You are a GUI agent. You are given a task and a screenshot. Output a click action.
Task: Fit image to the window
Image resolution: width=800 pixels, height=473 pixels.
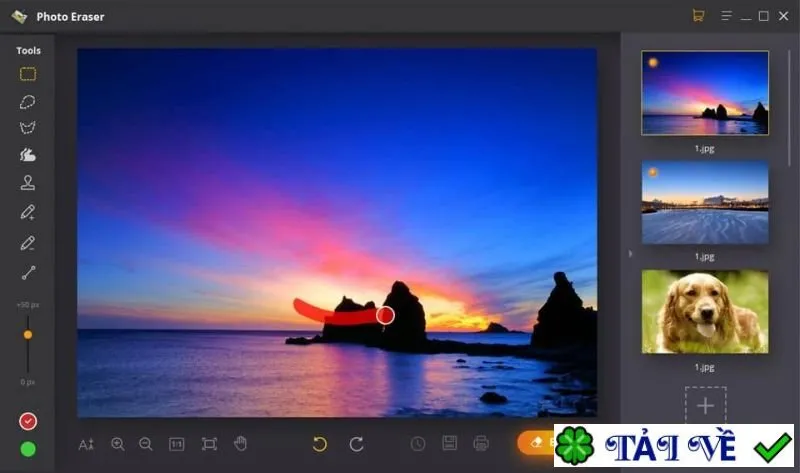click(x=209, y=444)
